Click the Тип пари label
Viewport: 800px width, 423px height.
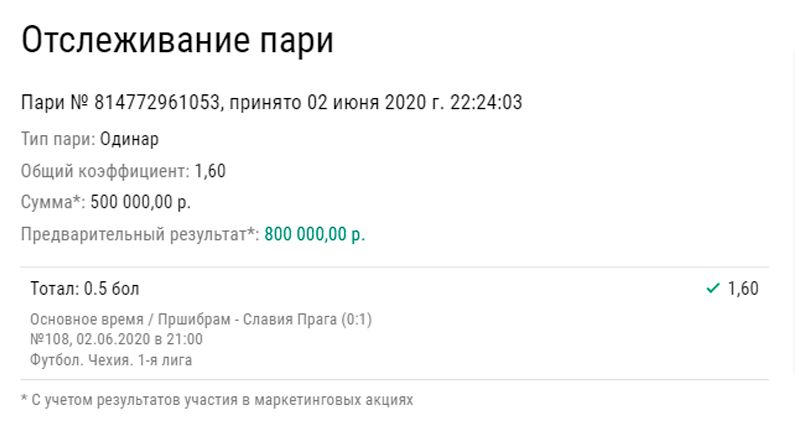click(58, 139)
